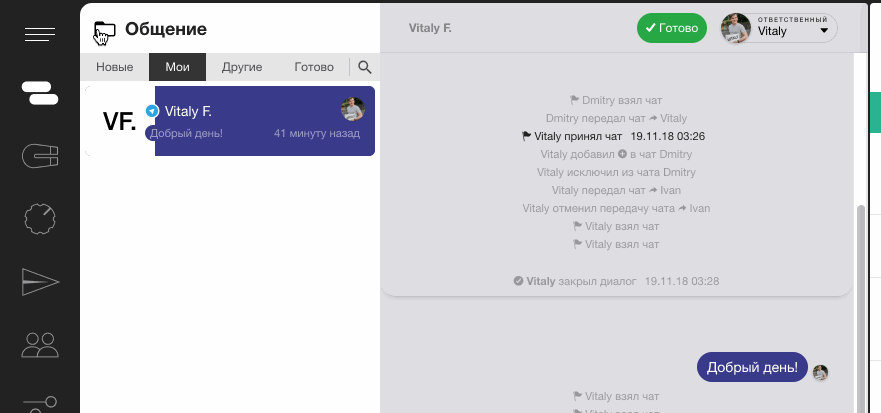Click the chat history scrollbar
This screenshot has height=413, width=881.
[x=863, y=300]
